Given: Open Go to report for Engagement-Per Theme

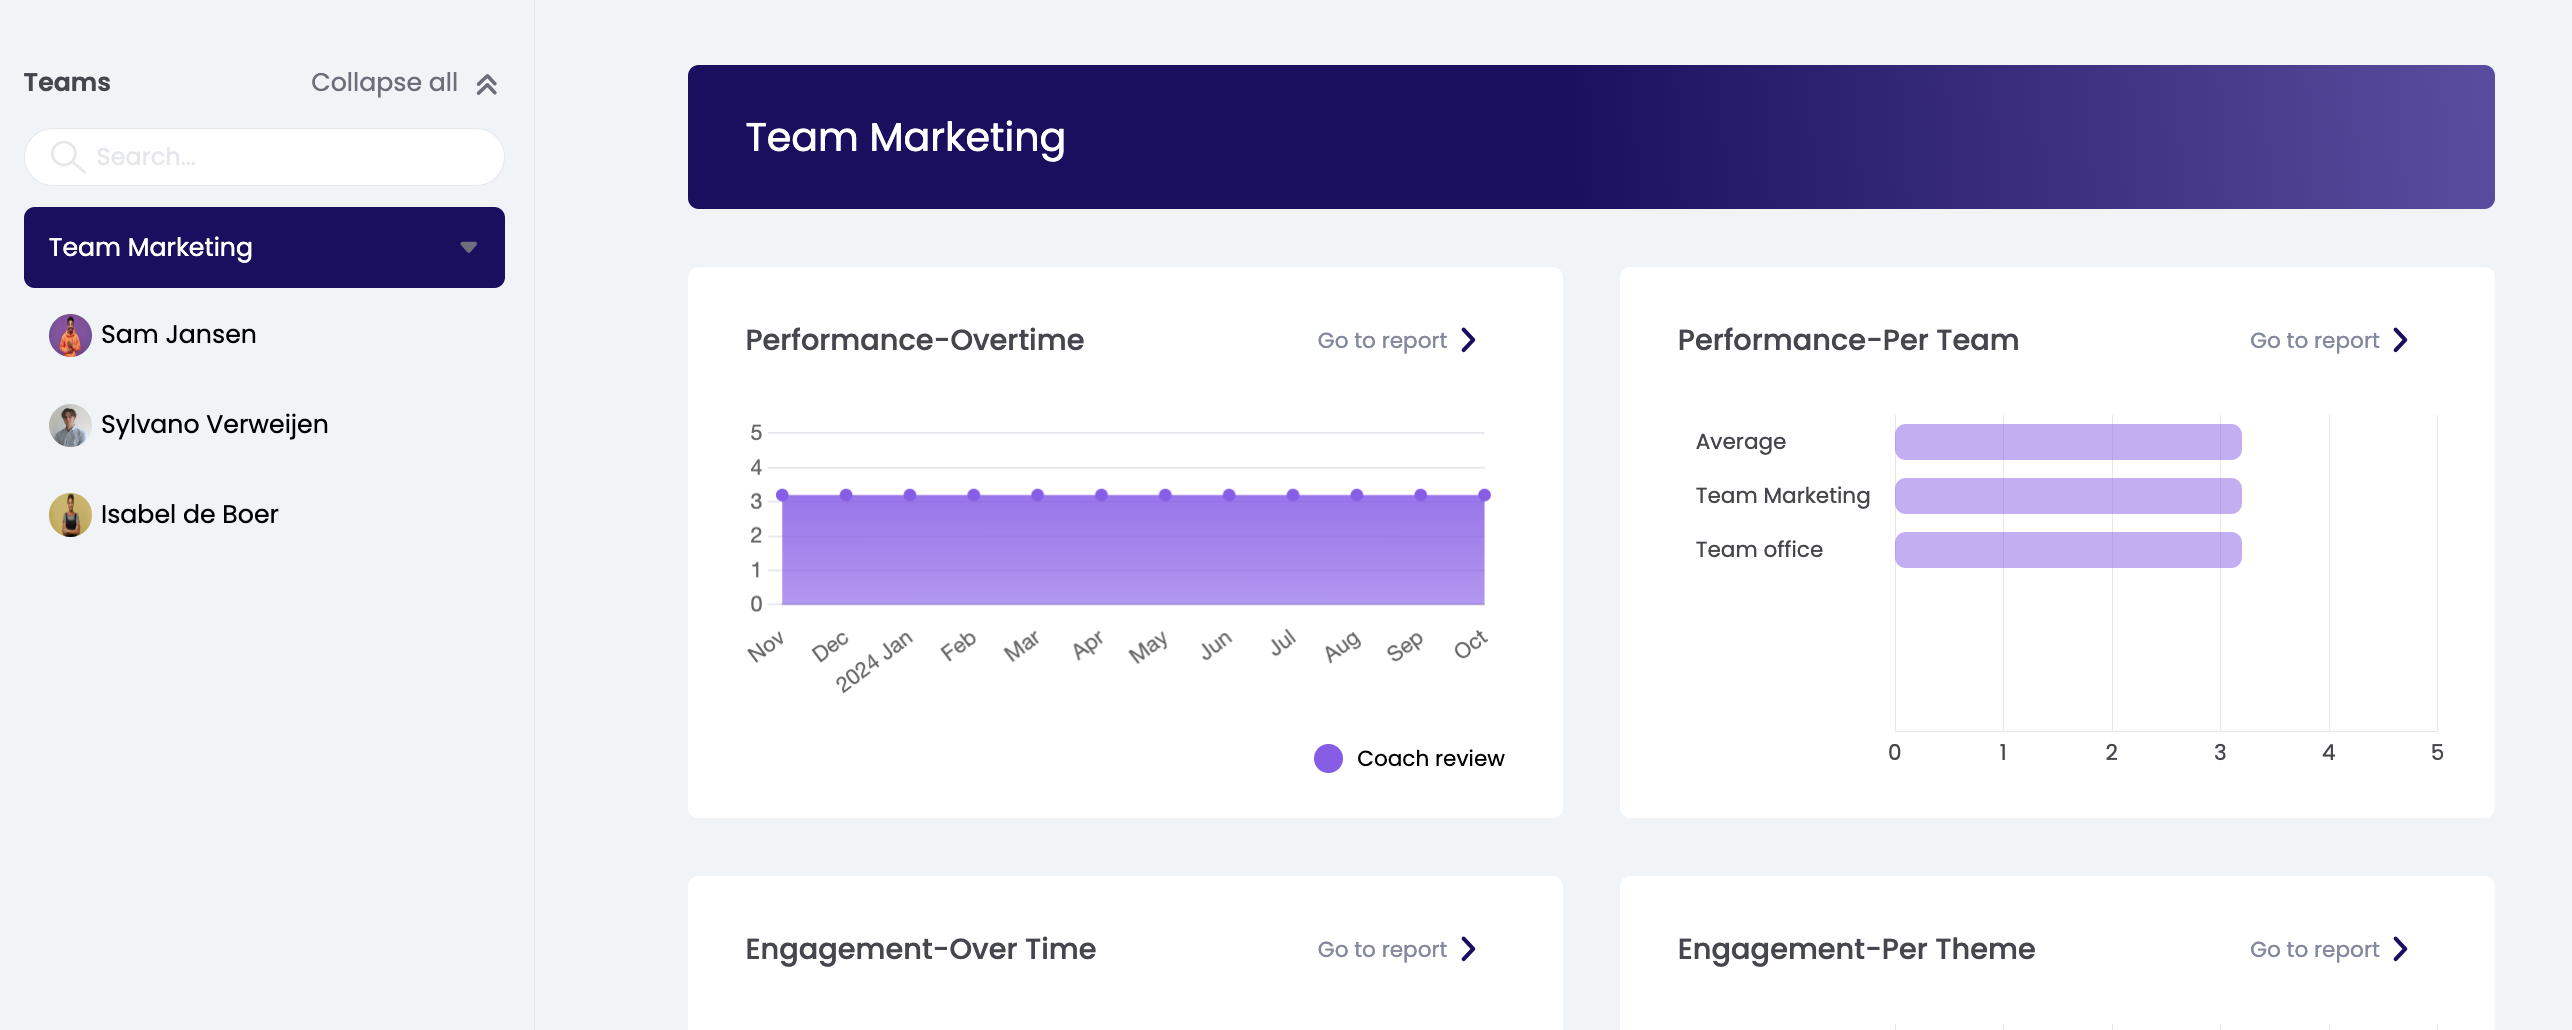Looking at the screenshot, I should coord(2314,949).
